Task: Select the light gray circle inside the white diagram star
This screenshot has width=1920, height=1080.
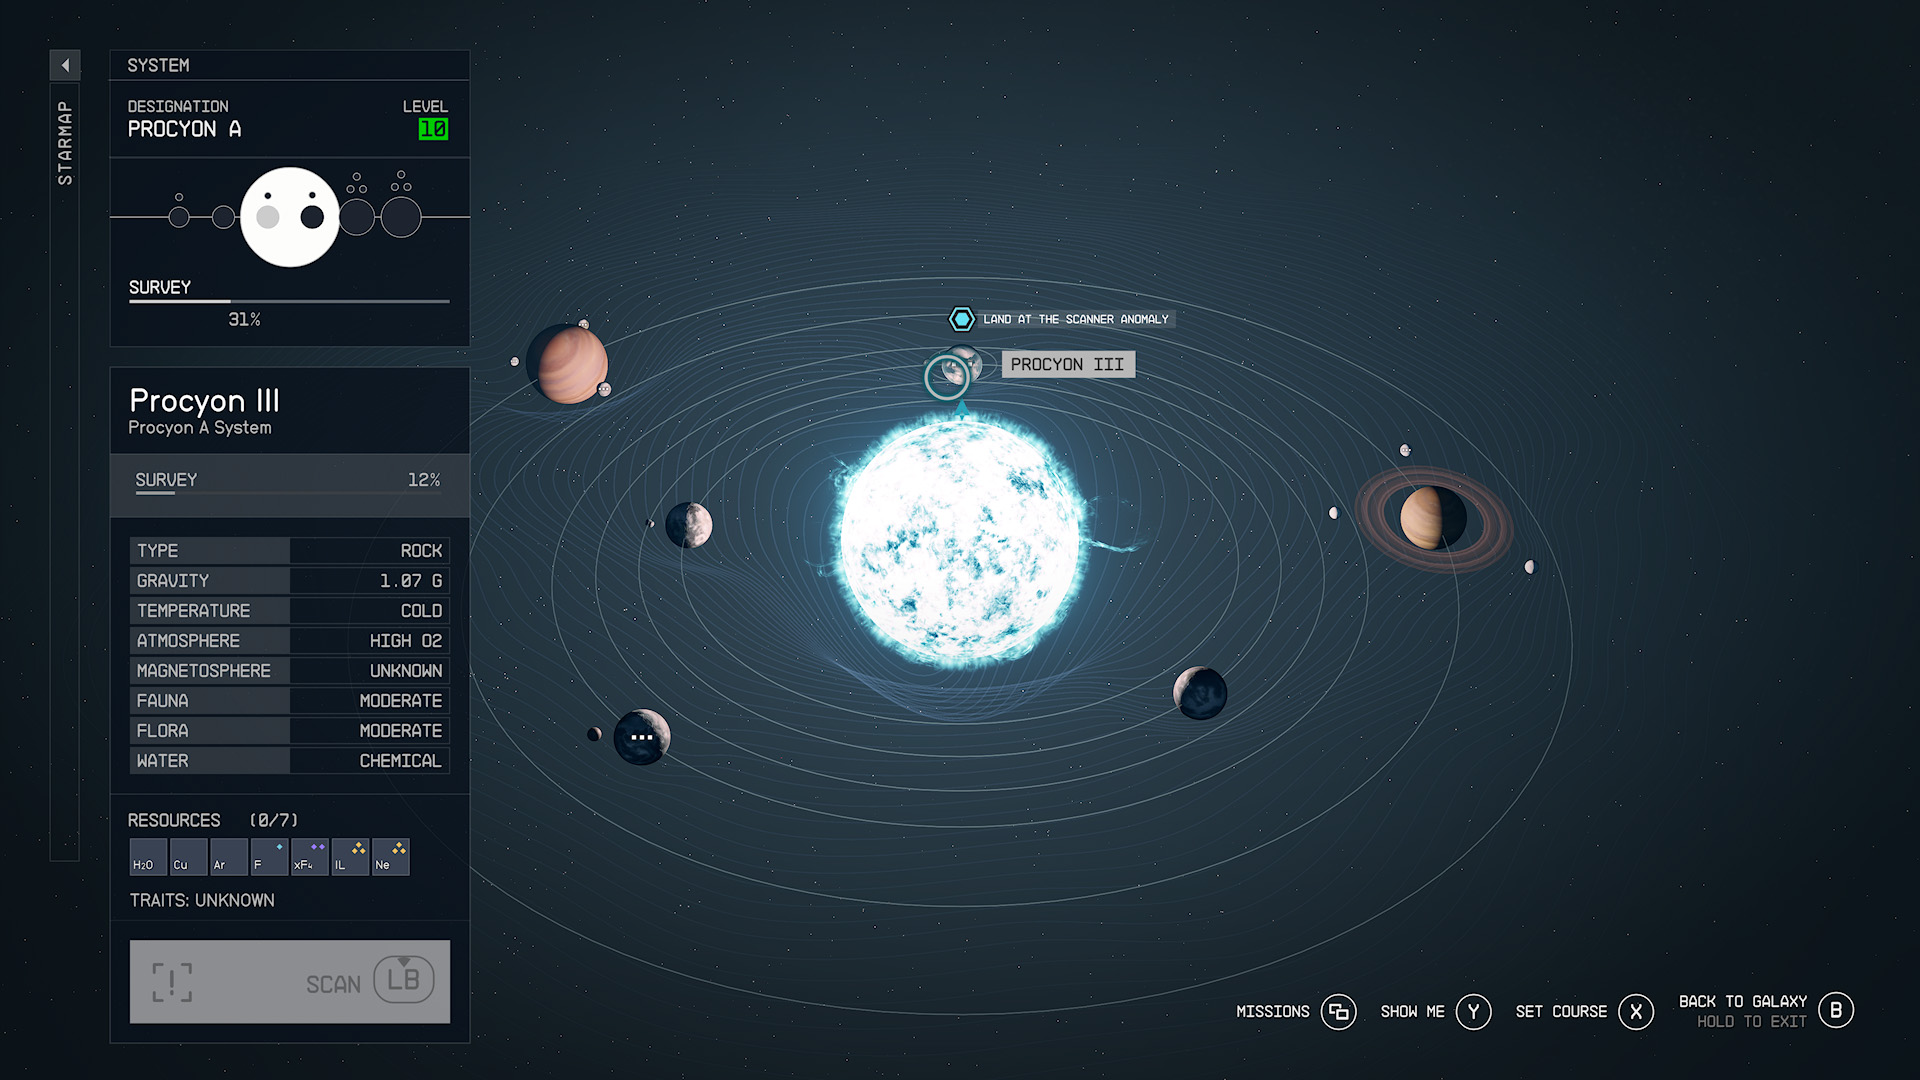Action: (x=268, y=217)
